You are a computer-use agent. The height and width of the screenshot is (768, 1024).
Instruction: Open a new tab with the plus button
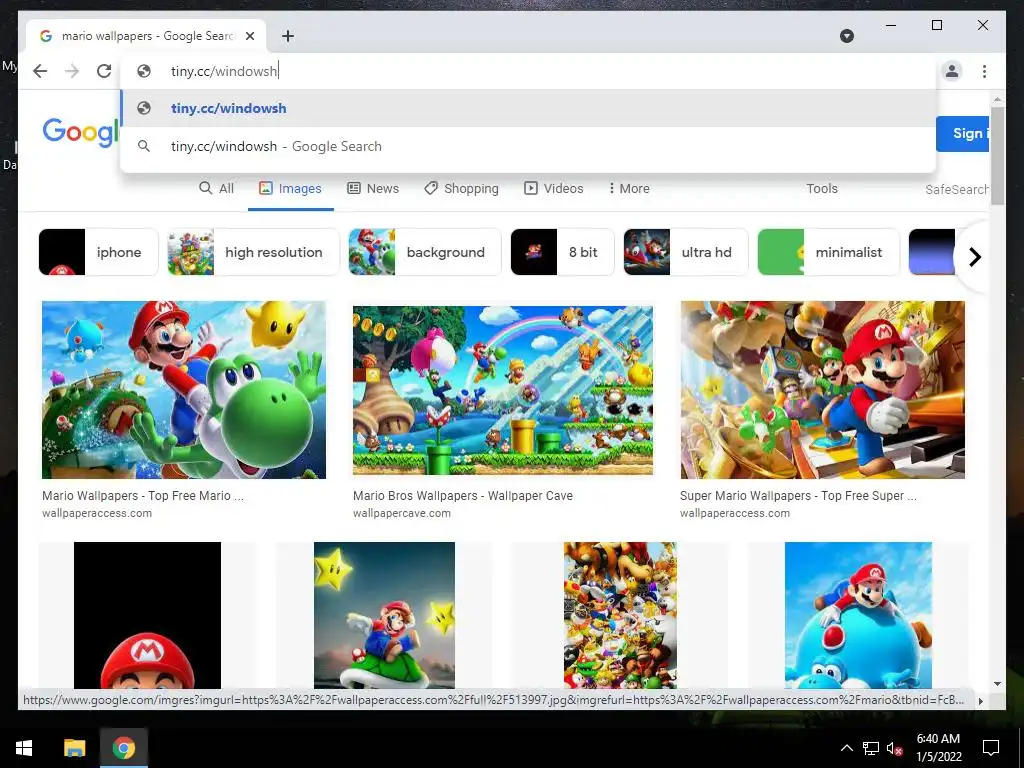pyautogui.click(x=288, y=36)
